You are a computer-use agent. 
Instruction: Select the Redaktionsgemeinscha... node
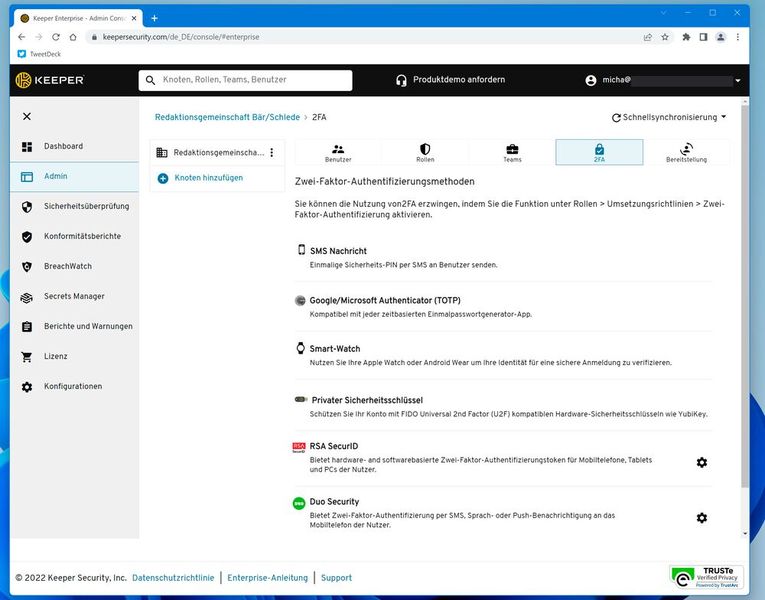click(x=217, y=153)
